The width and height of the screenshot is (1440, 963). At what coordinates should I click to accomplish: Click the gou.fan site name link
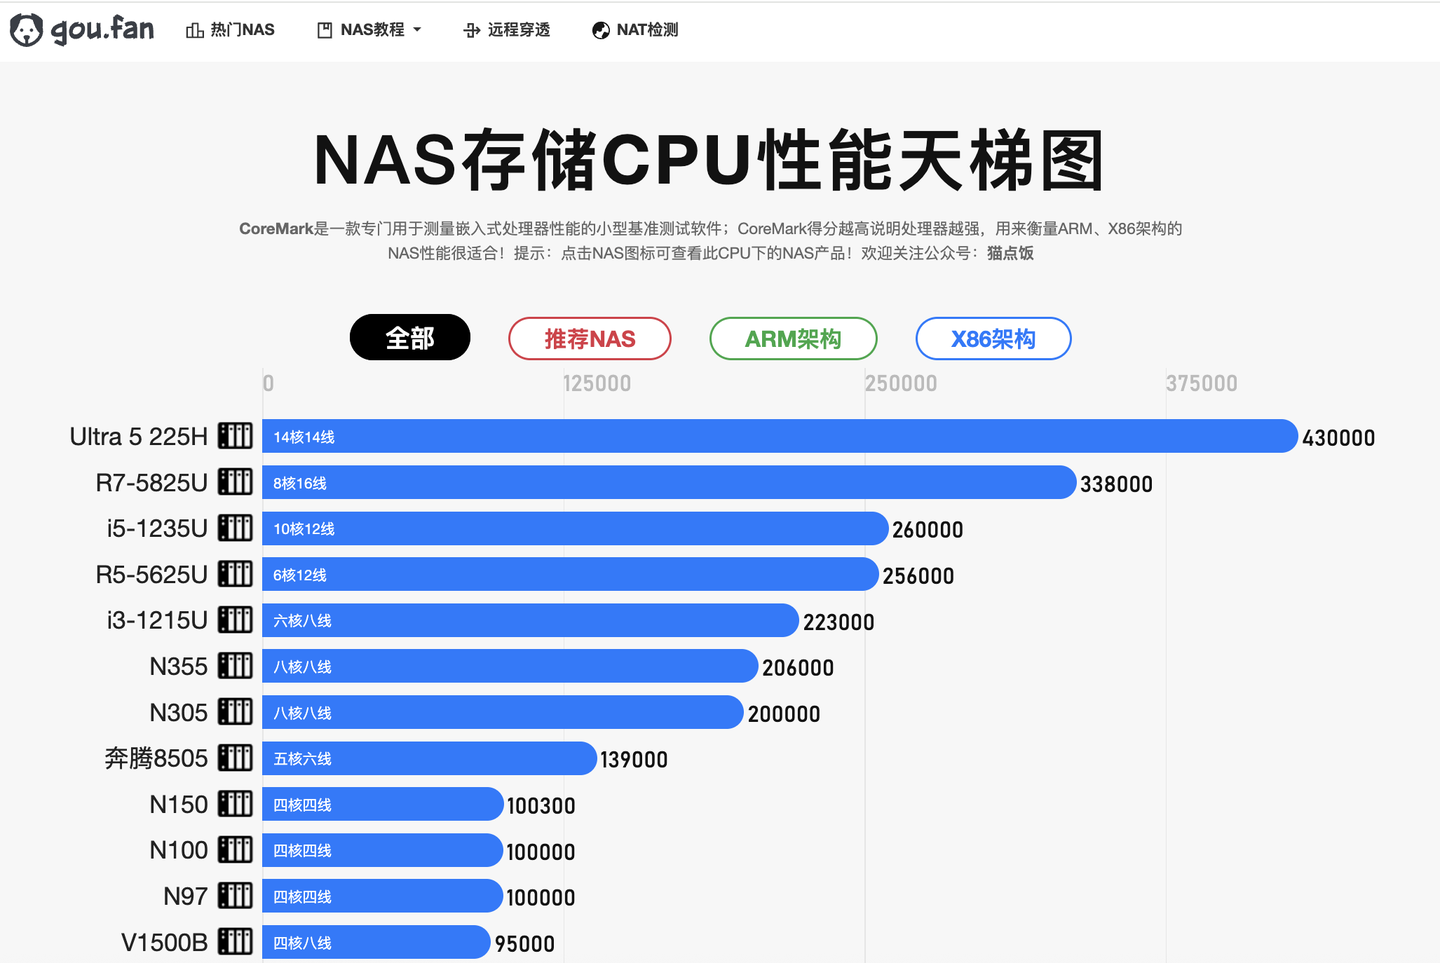click(103, 29)
